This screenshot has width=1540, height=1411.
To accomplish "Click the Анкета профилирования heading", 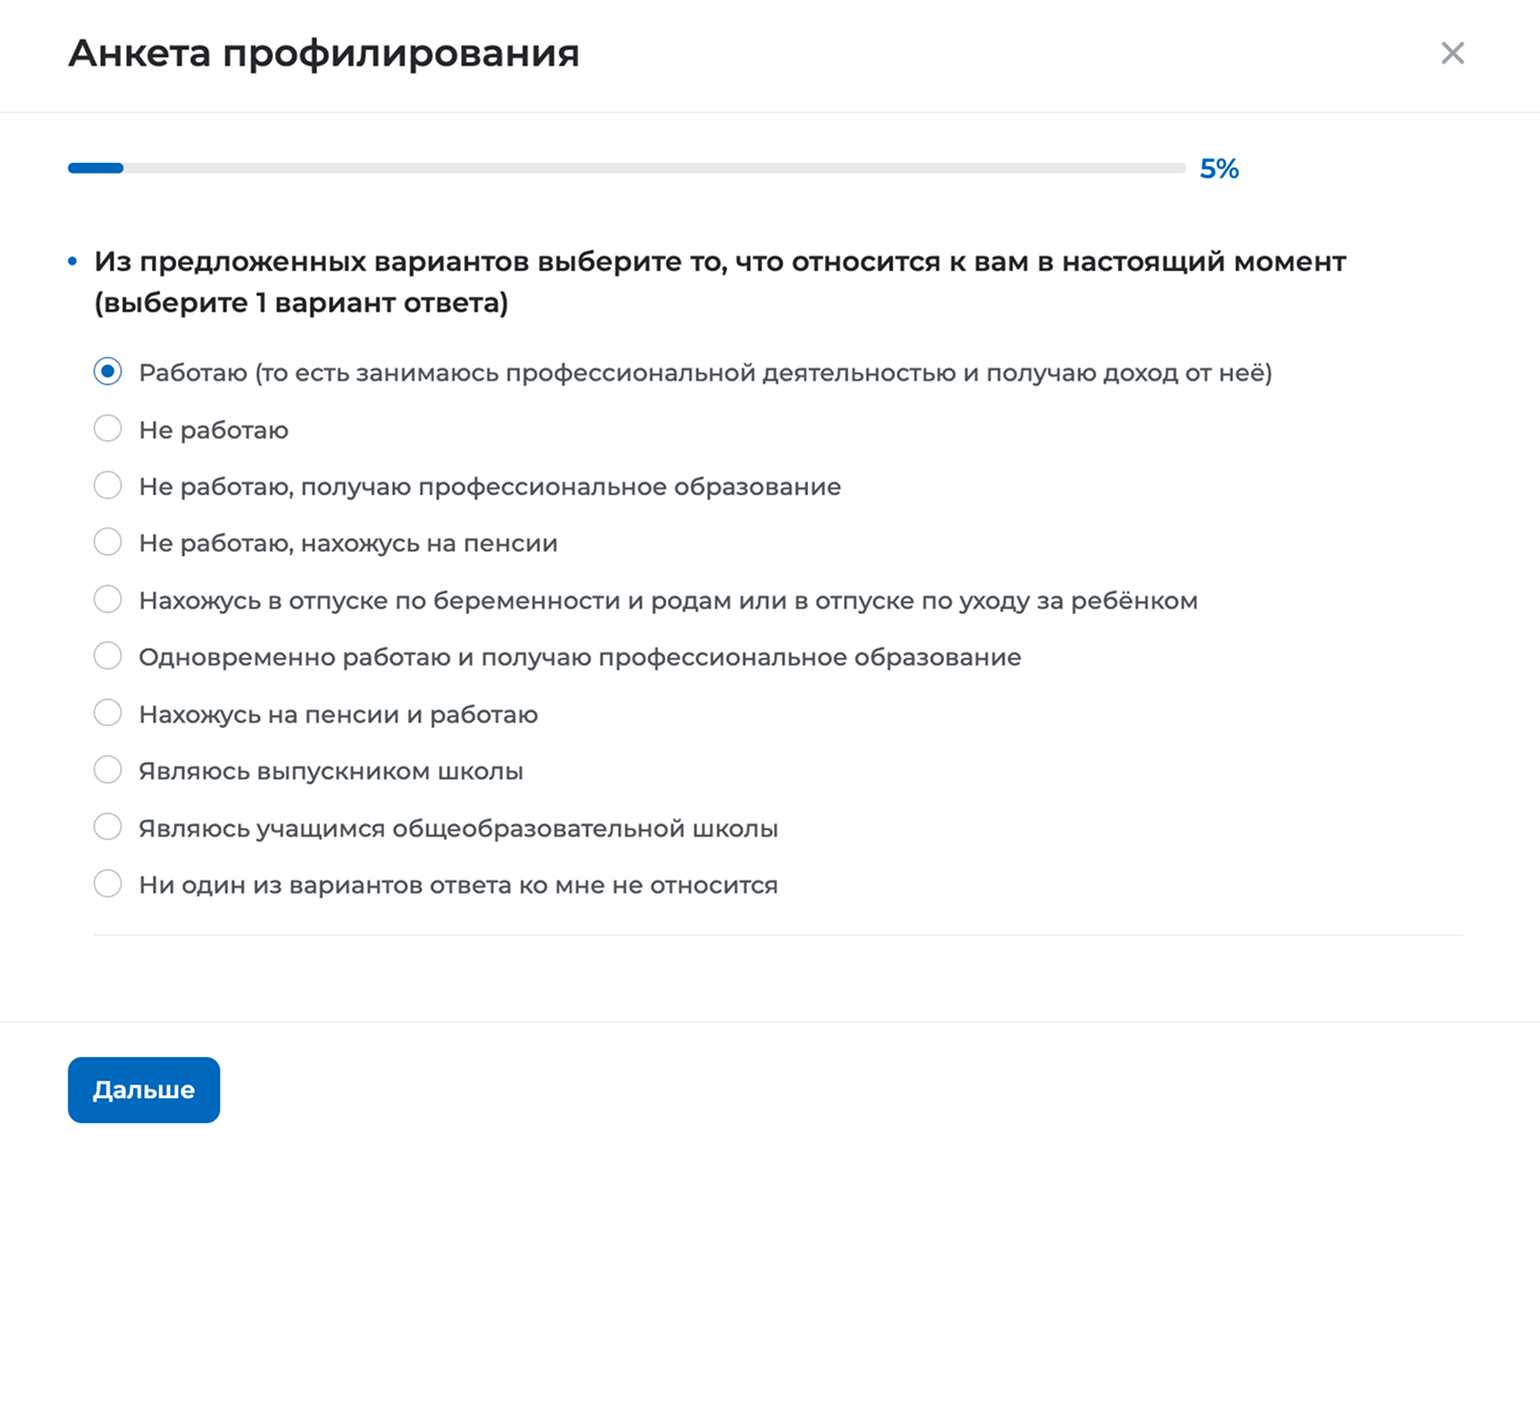I will pos(324,53).
